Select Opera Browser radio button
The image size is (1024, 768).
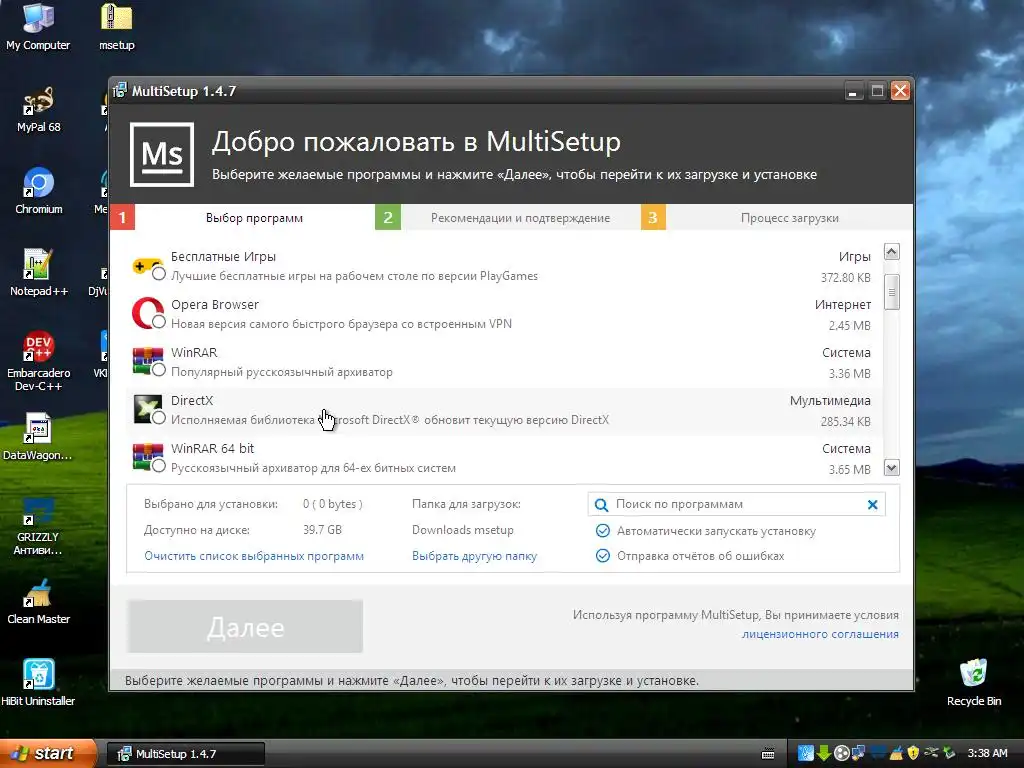coord(159,322)
